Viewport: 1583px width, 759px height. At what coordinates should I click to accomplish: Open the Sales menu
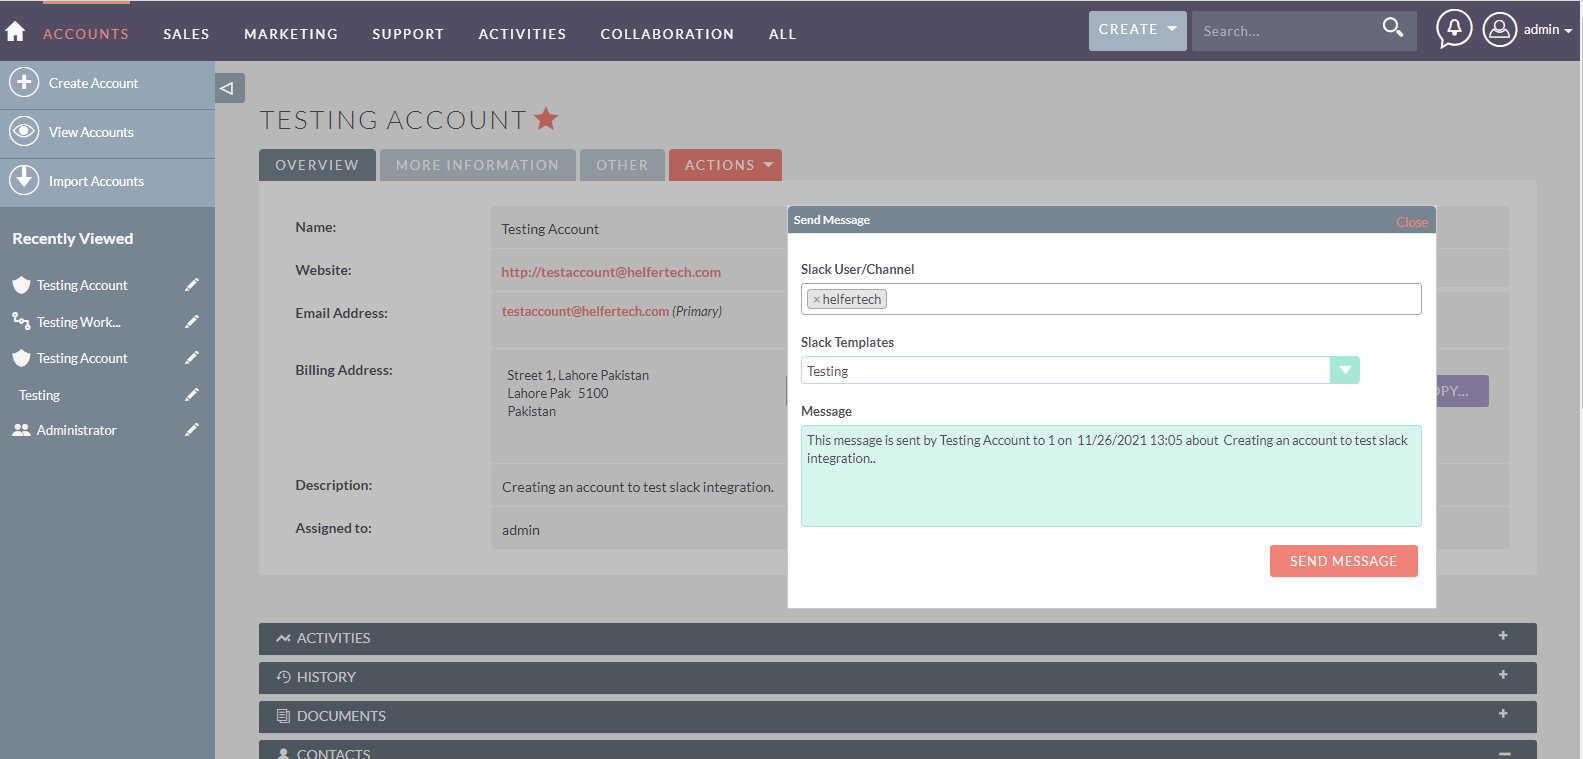(187, 34)
